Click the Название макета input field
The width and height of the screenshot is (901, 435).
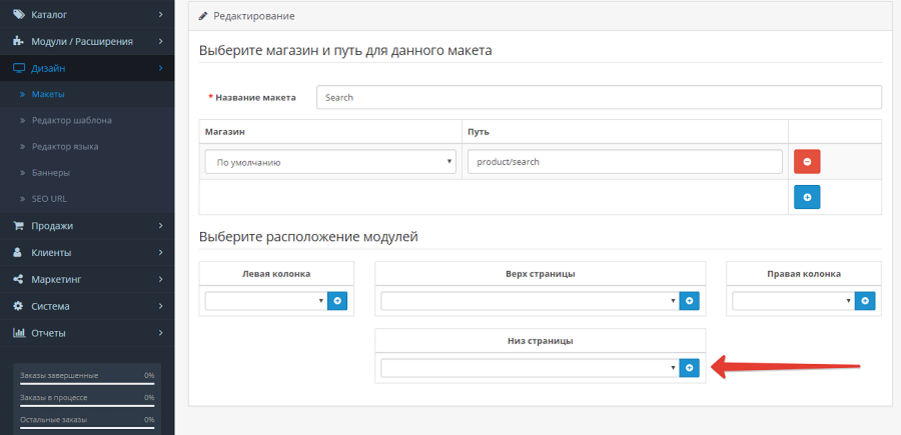599,97
